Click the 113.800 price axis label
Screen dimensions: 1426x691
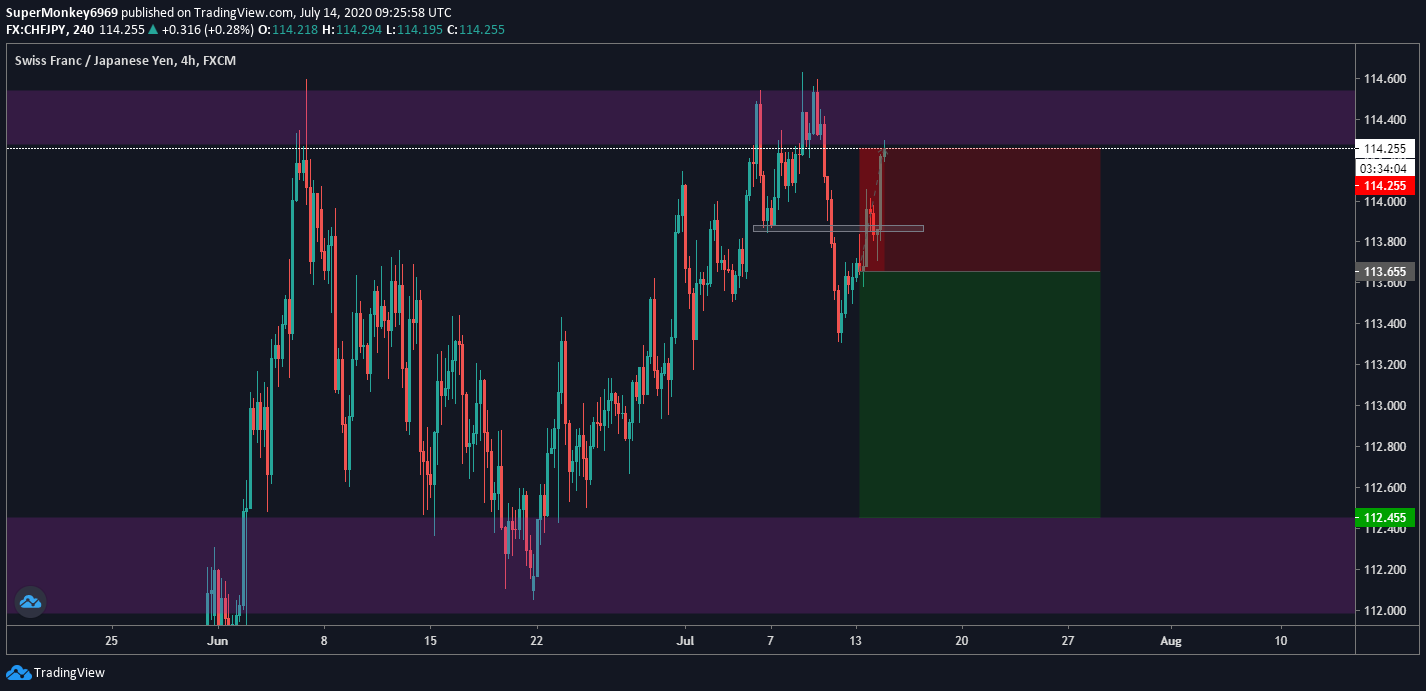[1384, 242]
